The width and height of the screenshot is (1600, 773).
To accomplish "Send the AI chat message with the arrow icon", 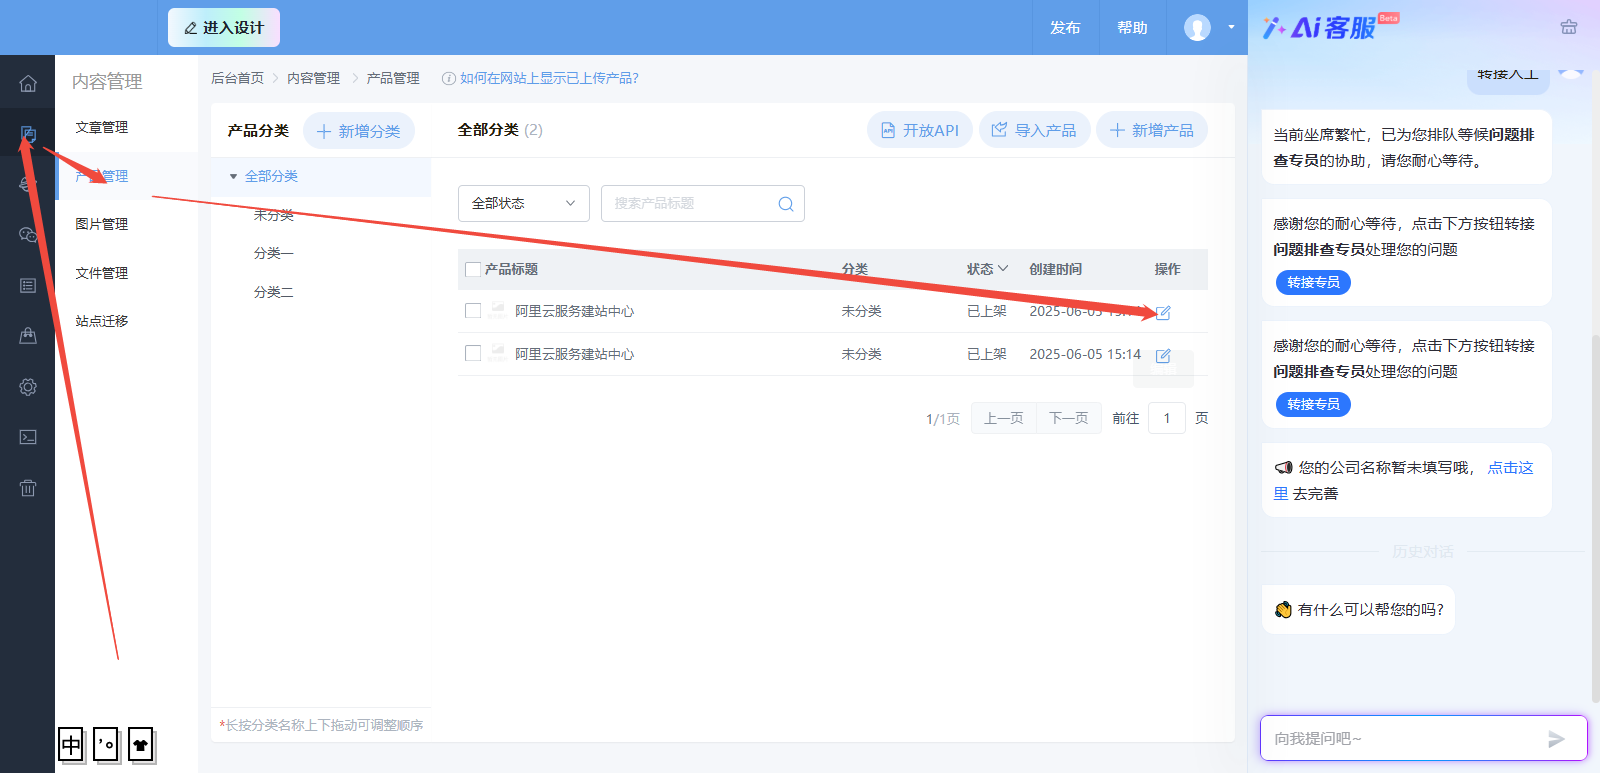I will pyautogui.click(x=1556, y=739).
